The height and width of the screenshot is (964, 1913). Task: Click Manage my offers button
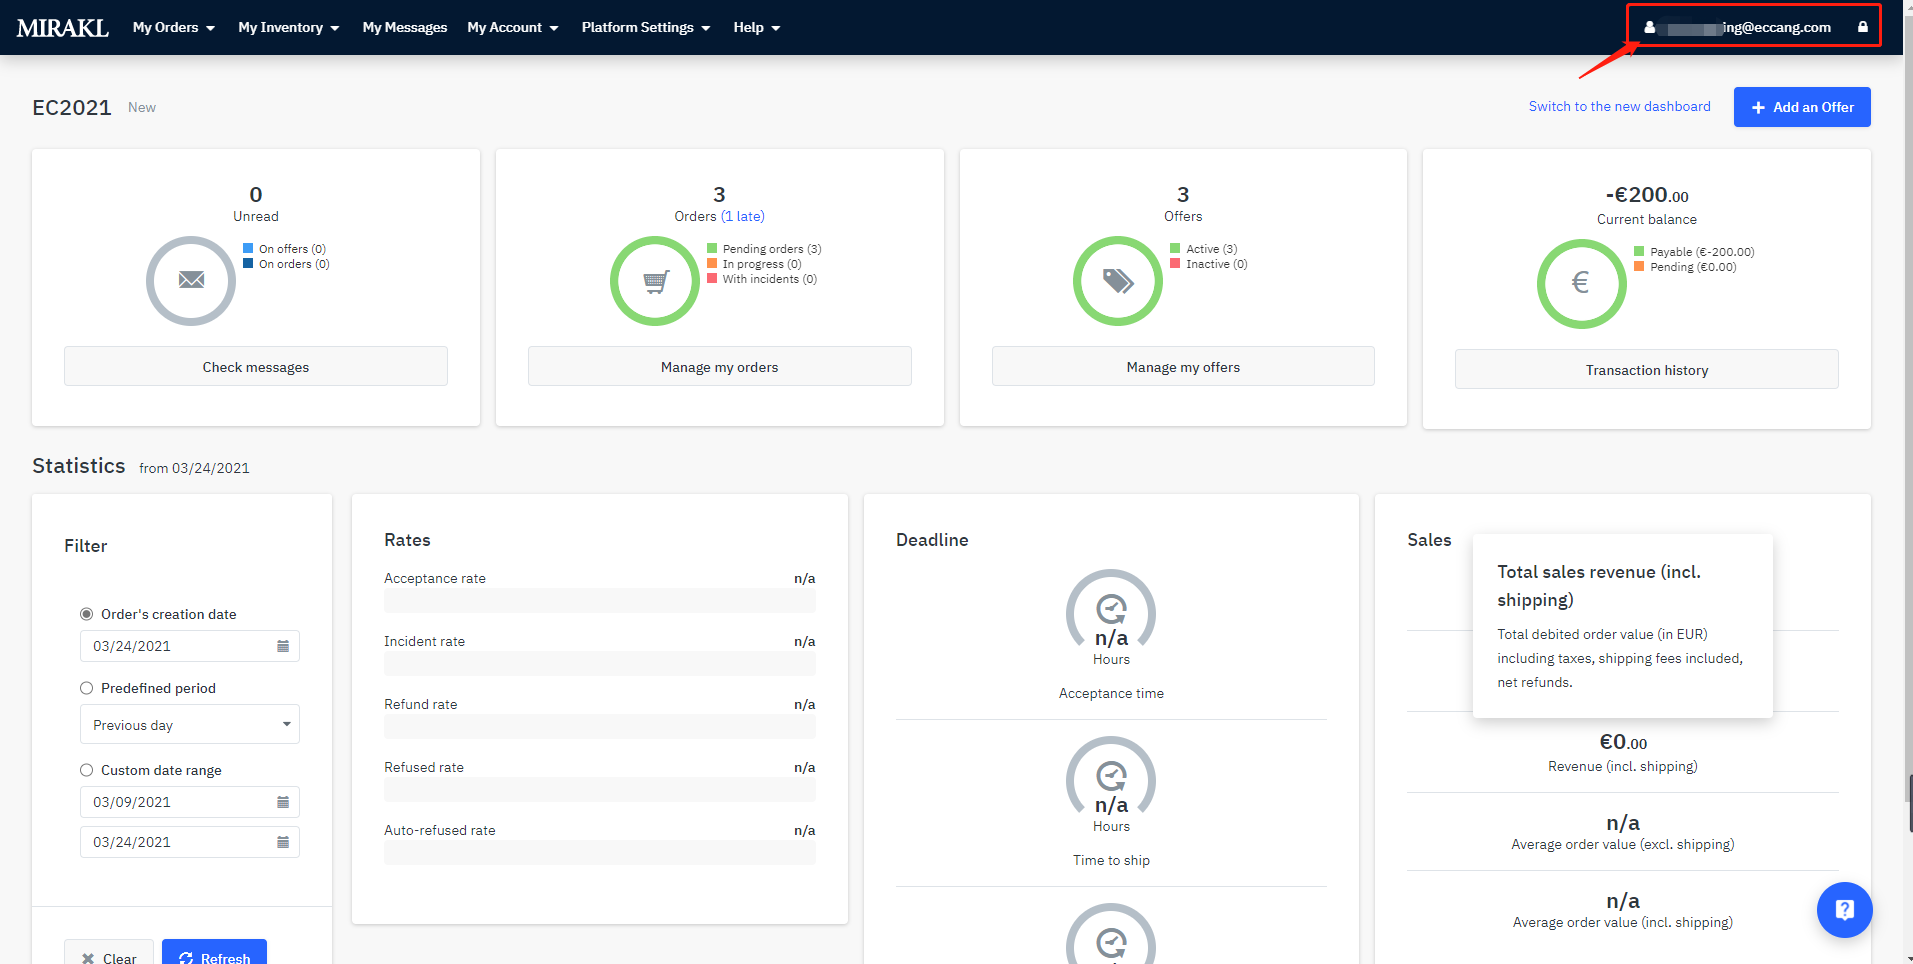point(1183,367)
